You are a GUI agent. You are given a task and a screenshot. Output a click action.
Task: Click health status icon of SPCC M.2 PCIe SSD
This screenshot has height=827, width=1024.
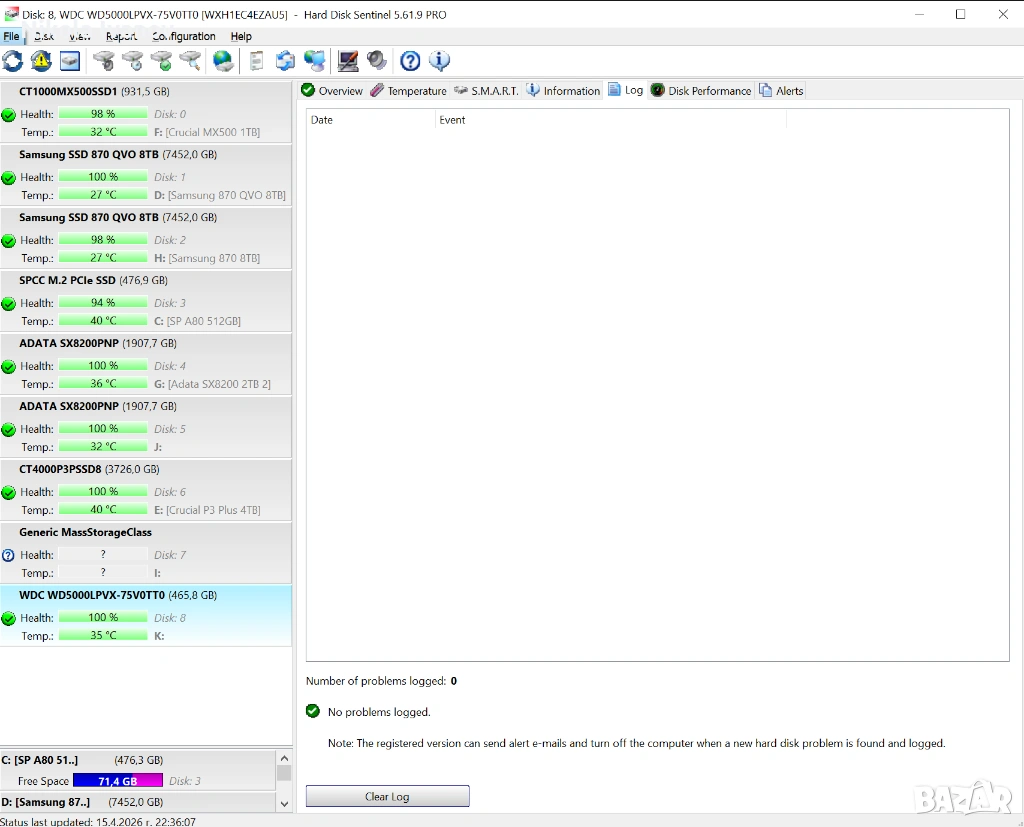8,304
